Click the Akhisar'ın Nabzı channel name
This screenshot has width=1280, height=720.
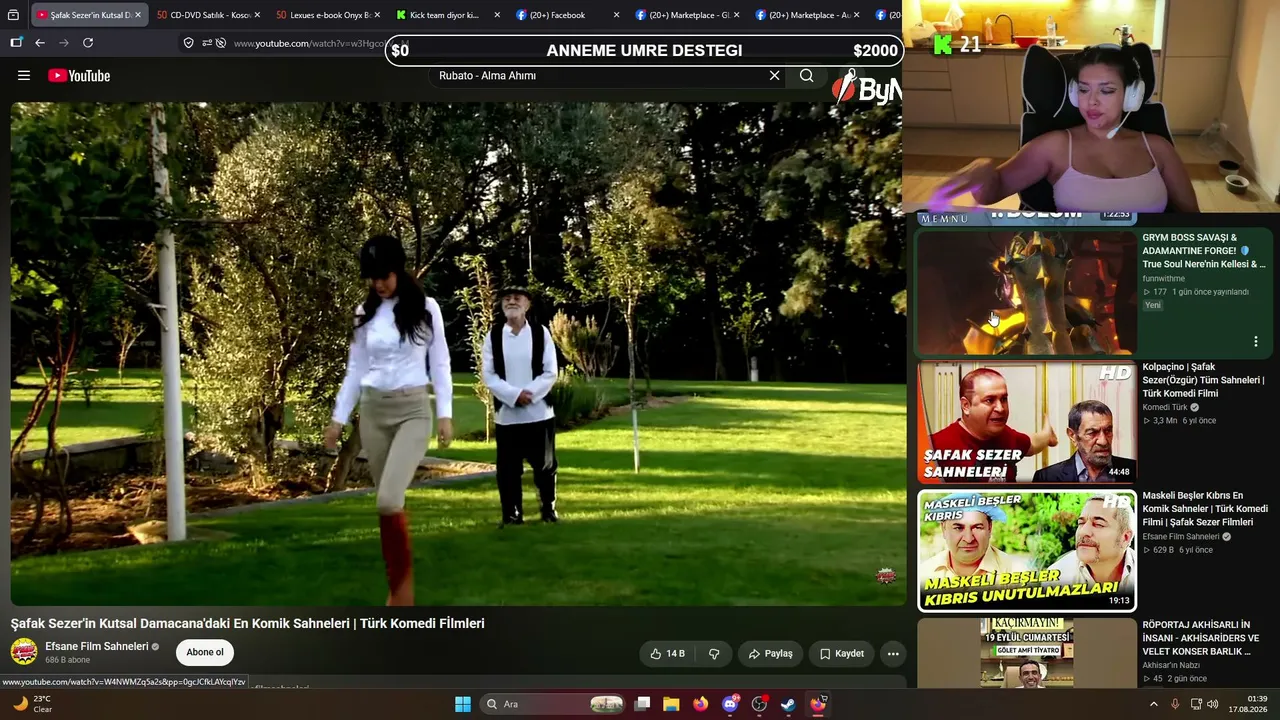[1171, 666]
